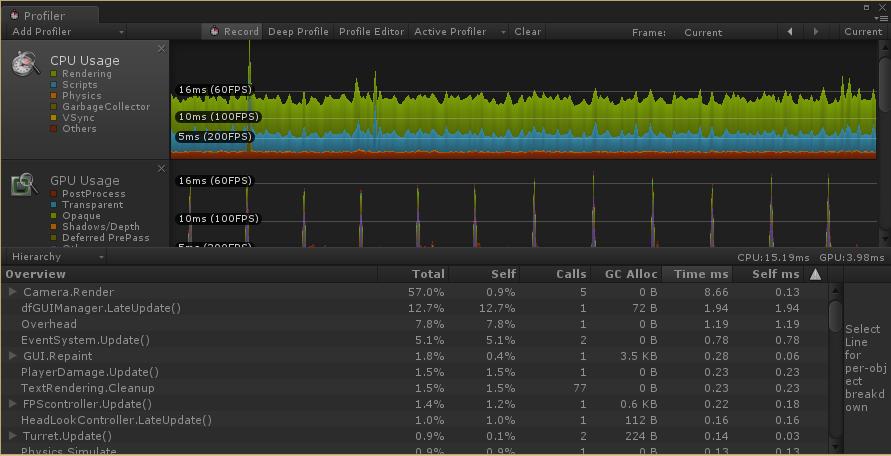Screen dimensions: 891x456
Task: Sort by the Time ms column header
Action: [698, 275]
